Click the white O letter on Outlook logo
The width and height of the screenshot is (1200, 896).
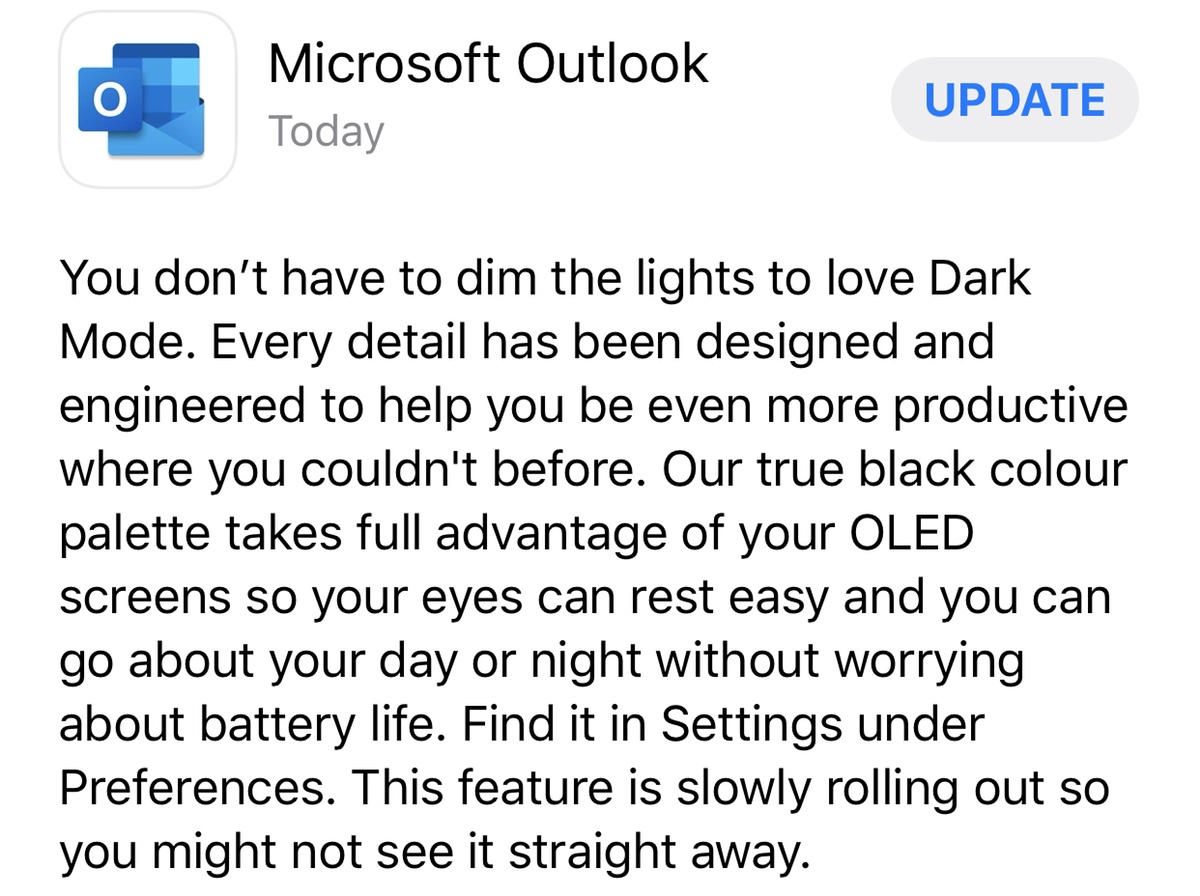point(108,100)
